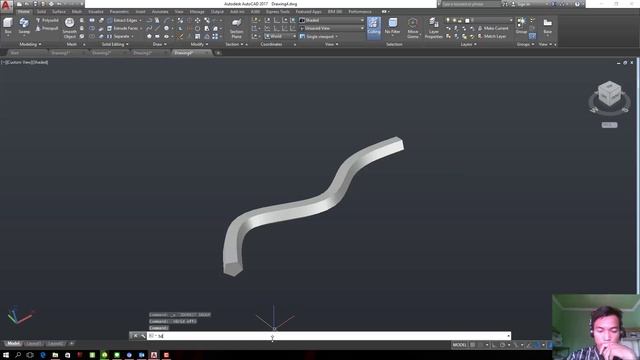640x360 pixels.
Task: Open the AutoCAD application menu logo
Action: pyautogui.click(x=6, y=5)
